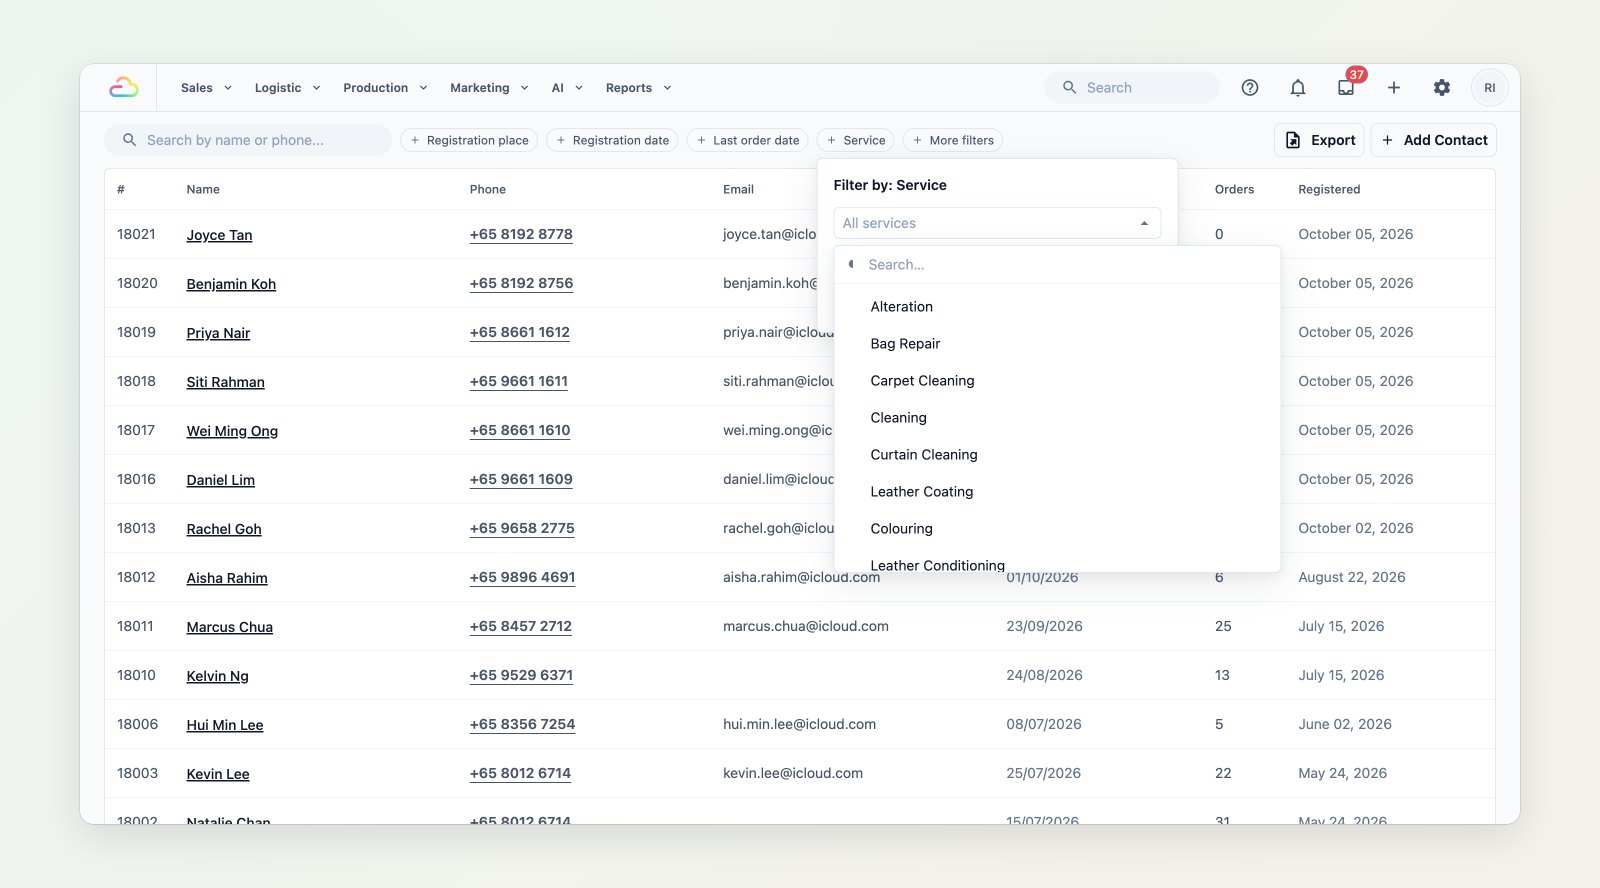Open Benjamin Koh contact link

pos(231,284)
